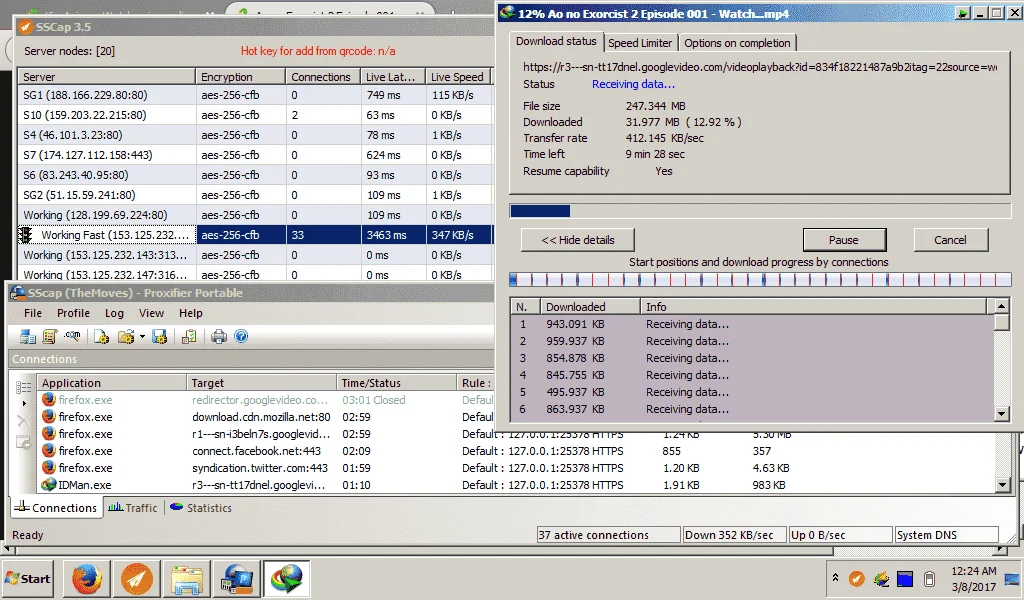Click the orange SSCap icon in the system tray
The height and width of the screenshot is (600, 1024).
(x=857, y=578)
